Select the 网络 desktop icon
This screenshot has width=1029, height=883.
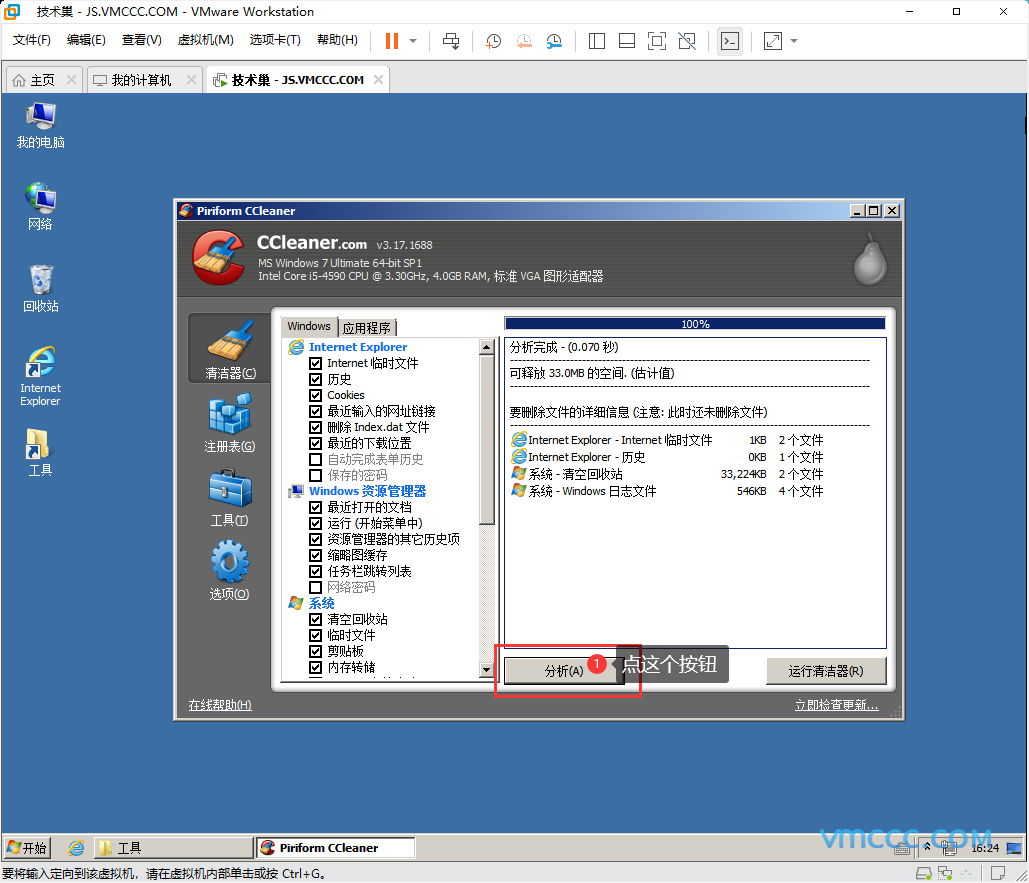tap(41, 207)
